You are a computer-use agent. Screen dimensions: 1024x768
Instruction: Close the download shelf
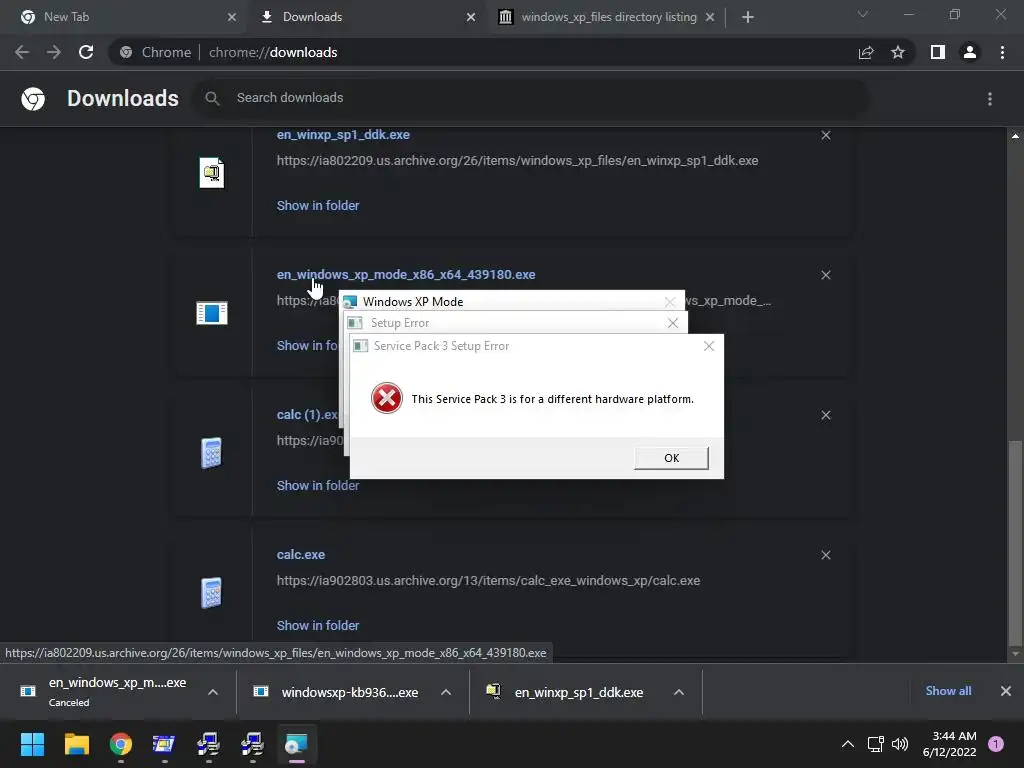(1006, 691)
